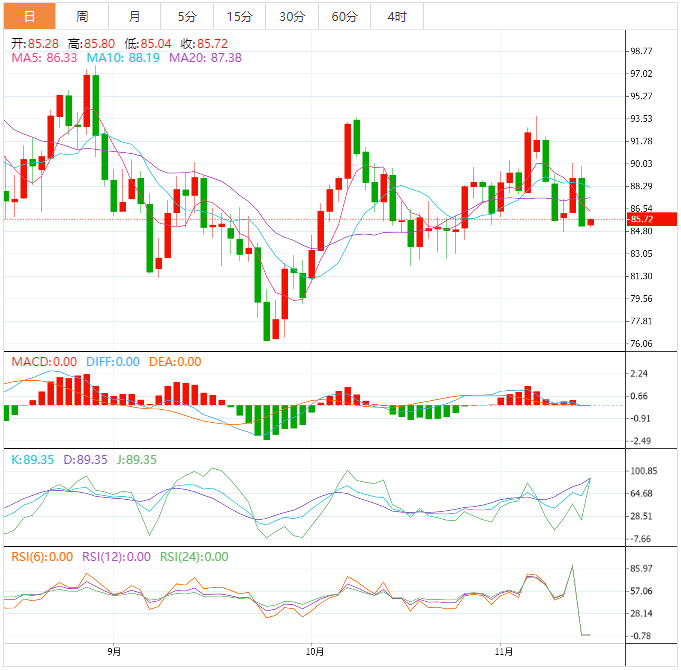
Task: Click the DEA:0.00 label
Action: pyautogui.click(x=174, y=362)
